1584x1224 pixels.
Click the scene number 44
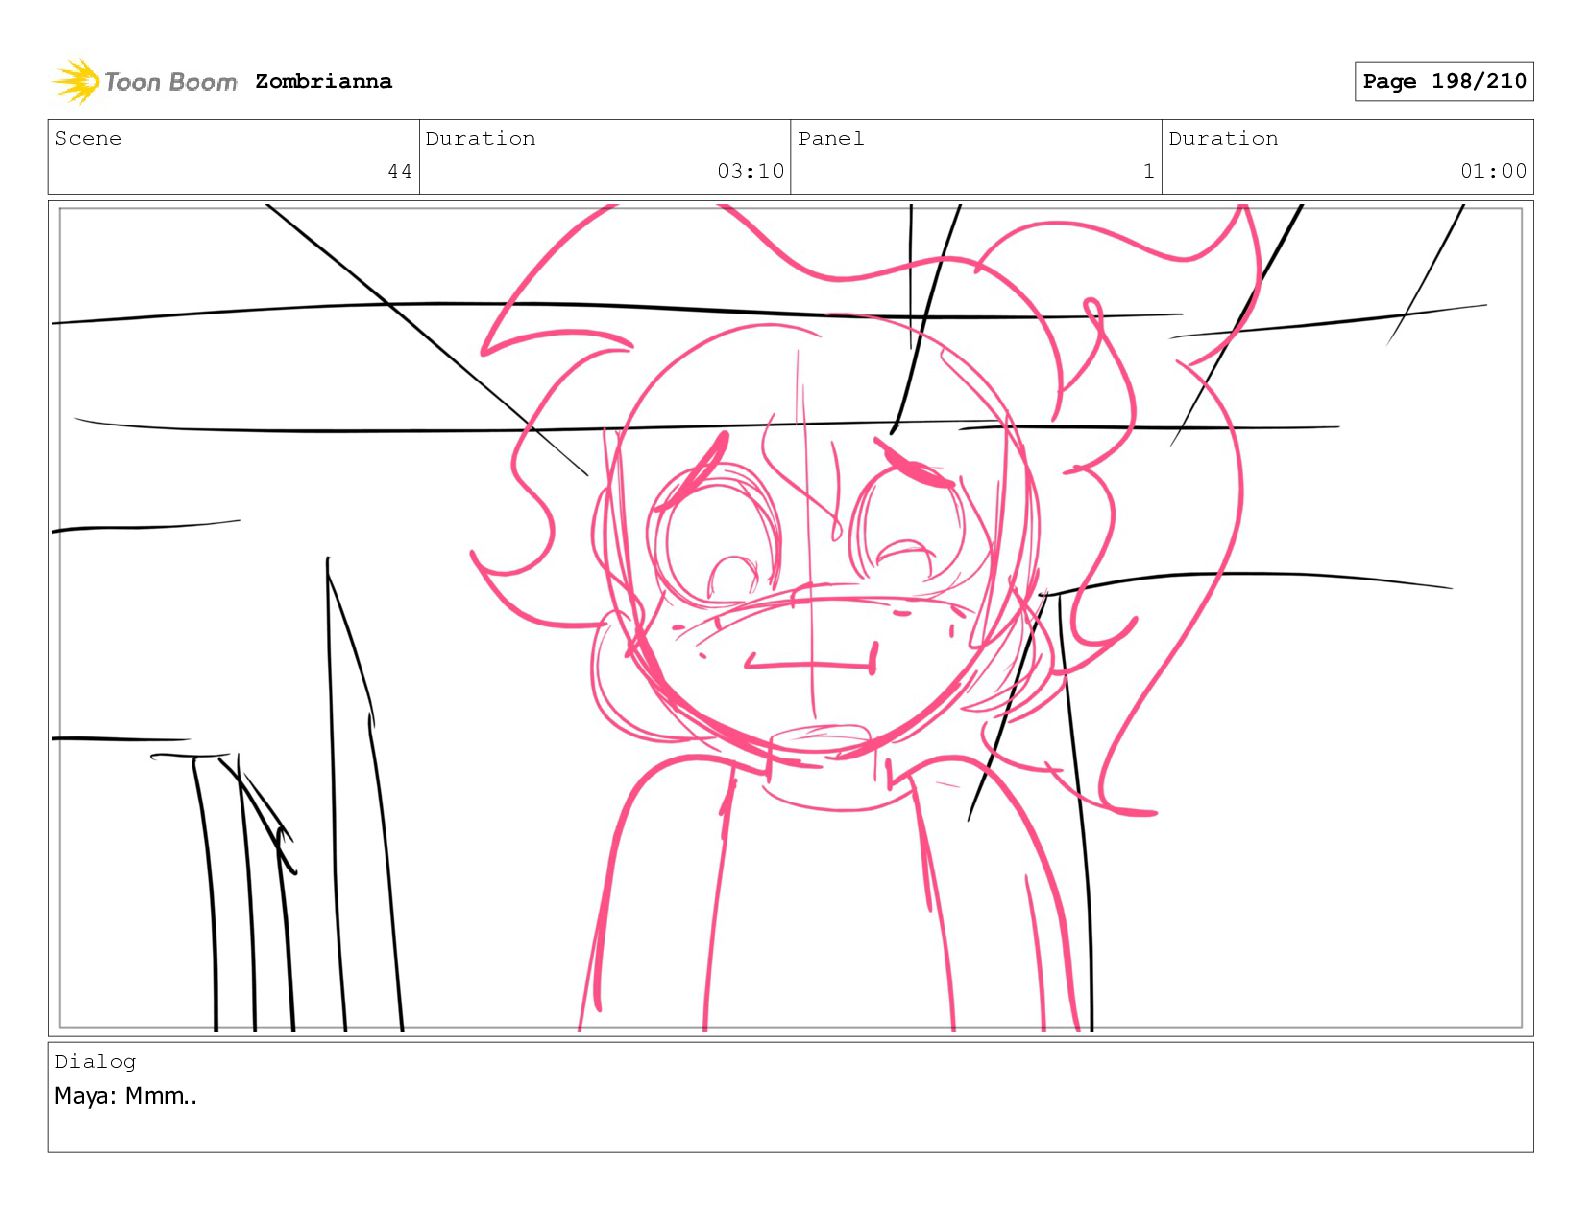[x=400, y=171]
